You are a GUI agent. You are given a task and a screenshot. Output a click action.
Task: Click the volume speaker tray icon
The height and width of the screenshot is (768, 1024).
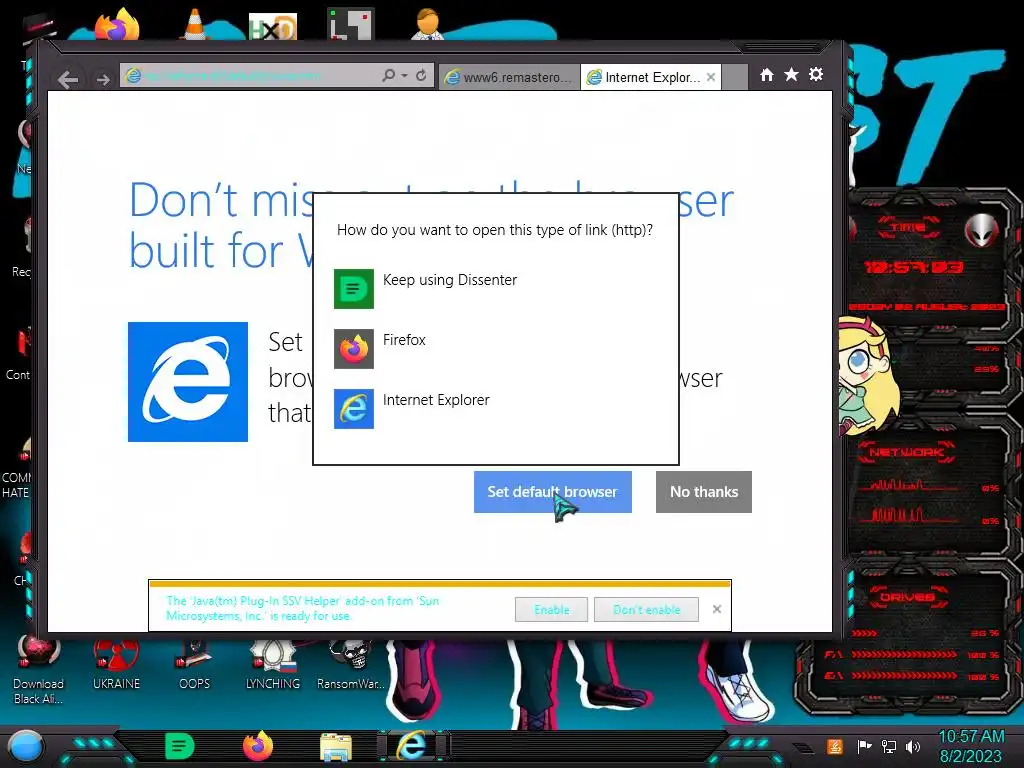point(913,746)
